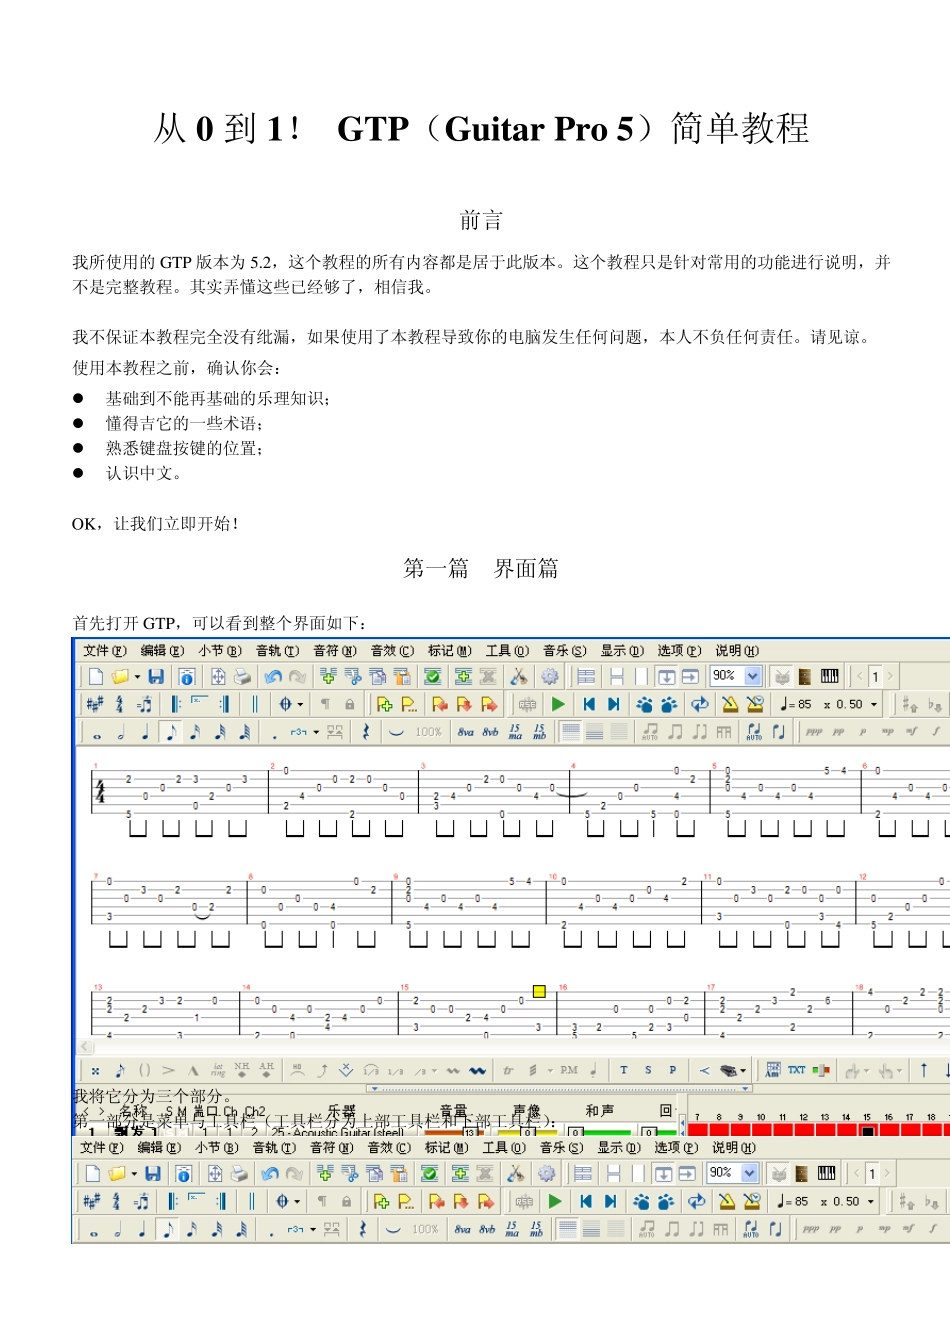This screenshot has width=950, height=1344.
Task: Click dead note X in effects toolbar
Action: click(95, 1070)
